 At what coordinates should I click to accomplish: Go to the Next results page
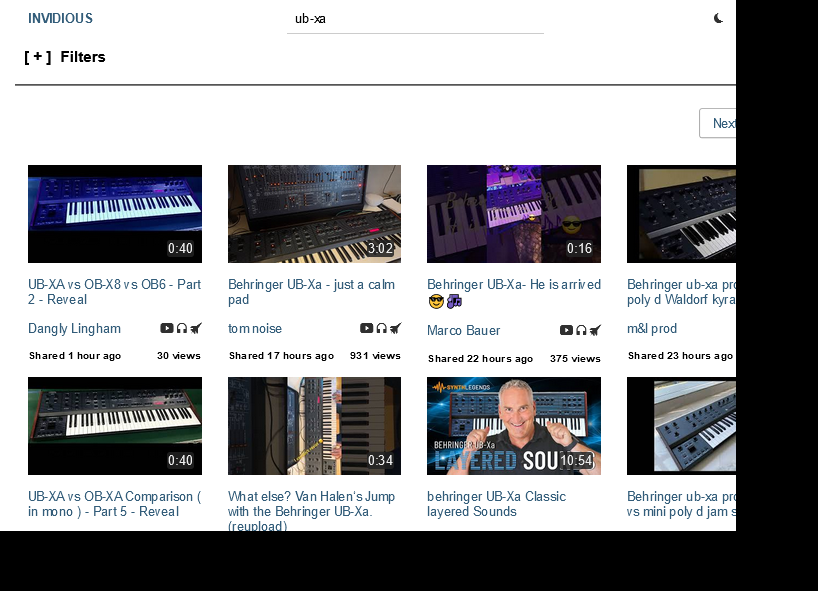click(718, 123)
